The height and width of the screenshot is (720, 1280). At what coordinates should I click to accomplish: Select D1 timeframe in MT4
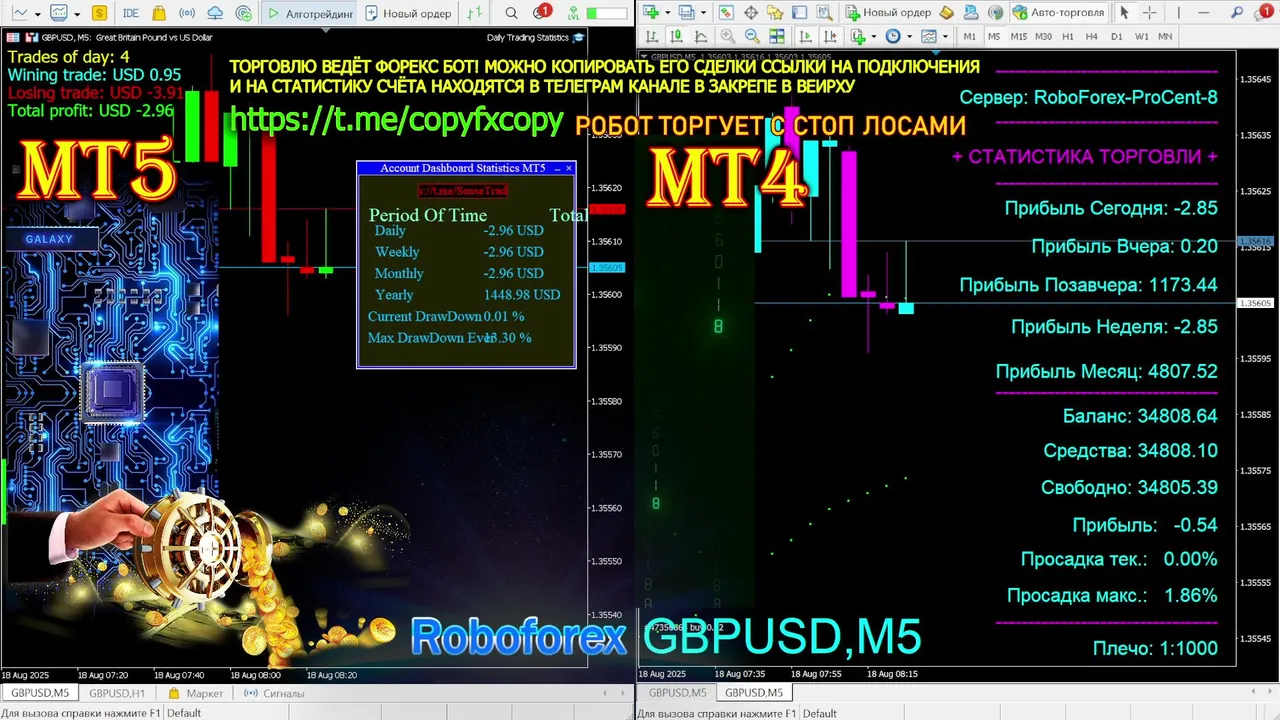point(1116,36)
